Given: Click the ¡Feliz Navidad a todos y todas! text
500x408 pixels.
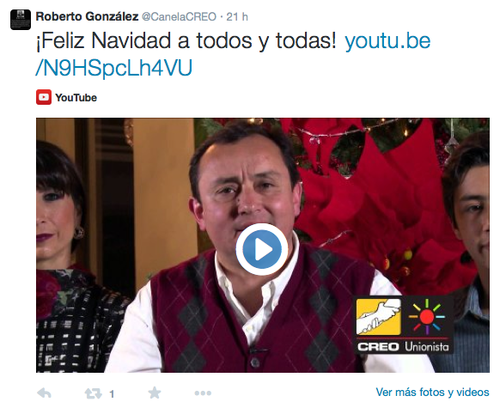Looking at the screenshot, I should point(186,41).
